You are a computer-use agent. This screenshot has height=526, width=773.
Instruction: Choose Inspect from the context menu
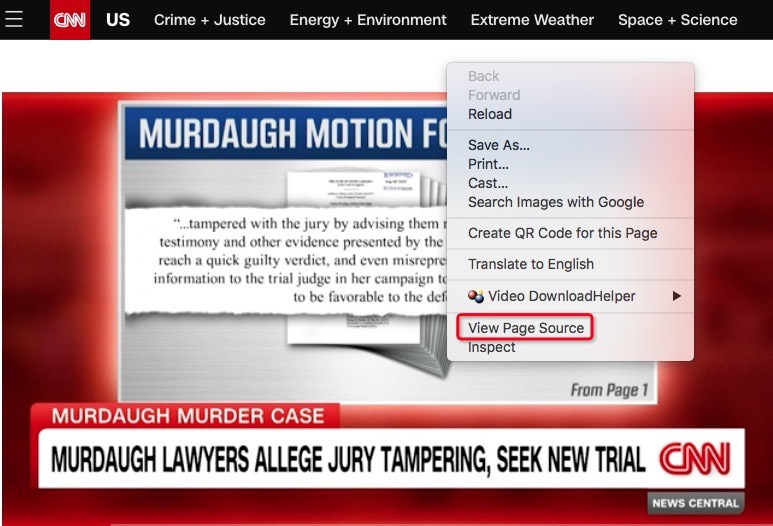coord(491,347)
